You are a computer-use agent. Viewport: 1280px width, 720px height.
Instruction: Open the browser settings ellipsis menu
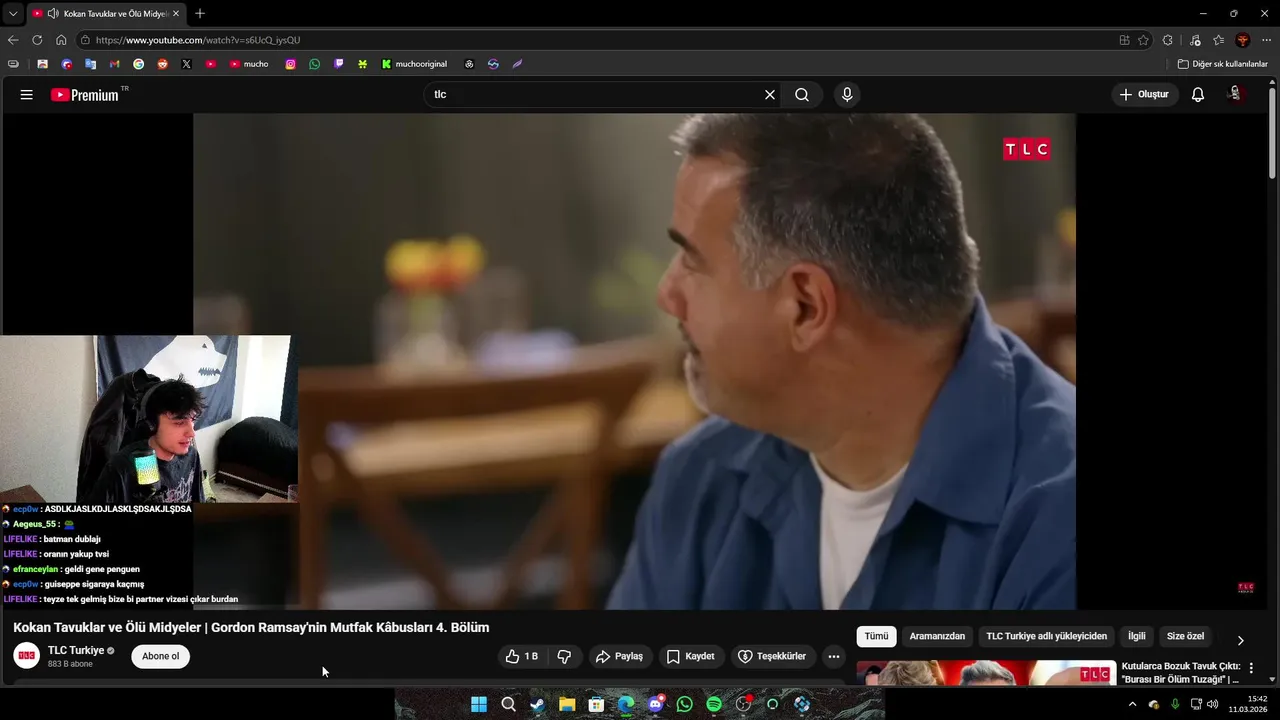1267,40
